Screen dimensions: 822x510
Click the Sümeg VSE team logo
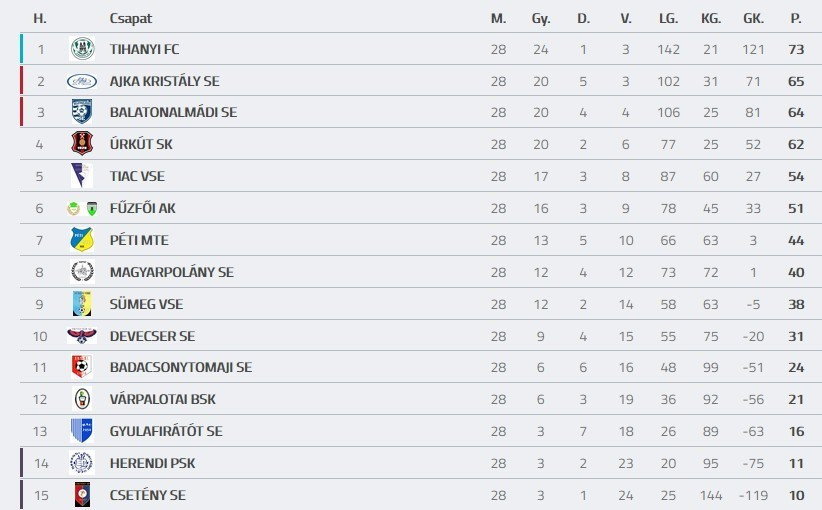pos(81,304)
